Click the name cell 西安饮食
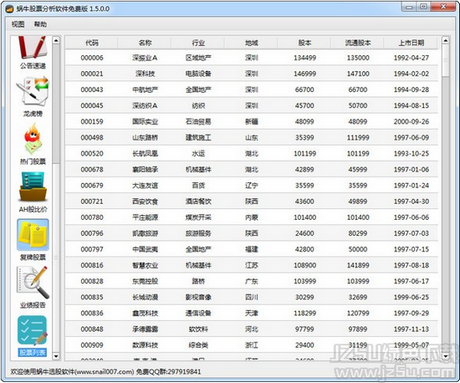Screen dimensions: 460x383 coord(145,201)
